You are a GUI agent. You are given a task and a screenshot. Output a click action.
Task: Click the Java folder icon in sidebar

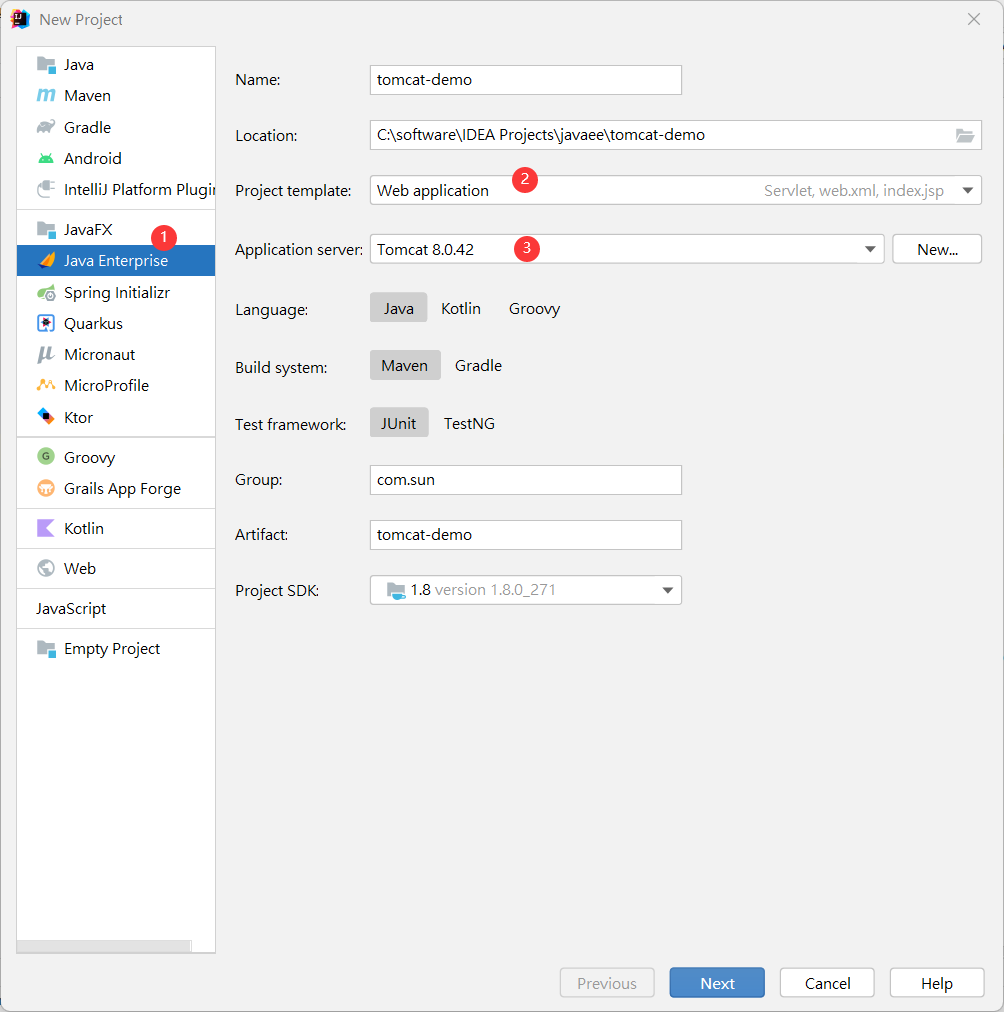pyautogui.click(x=46, y=65)
